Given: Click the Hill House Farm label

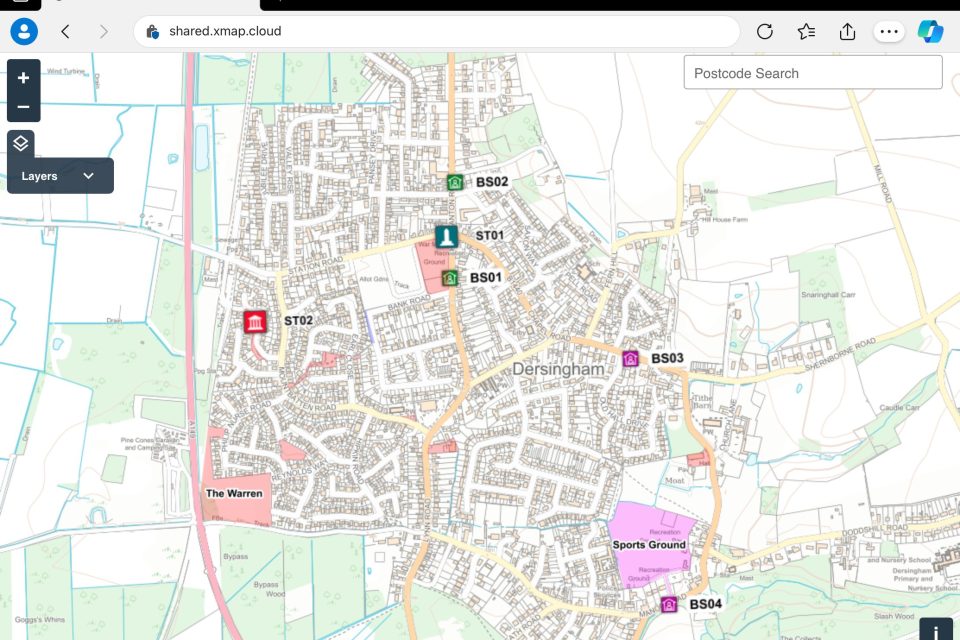Looking at the screenshot, I should [x=724, y=219].
